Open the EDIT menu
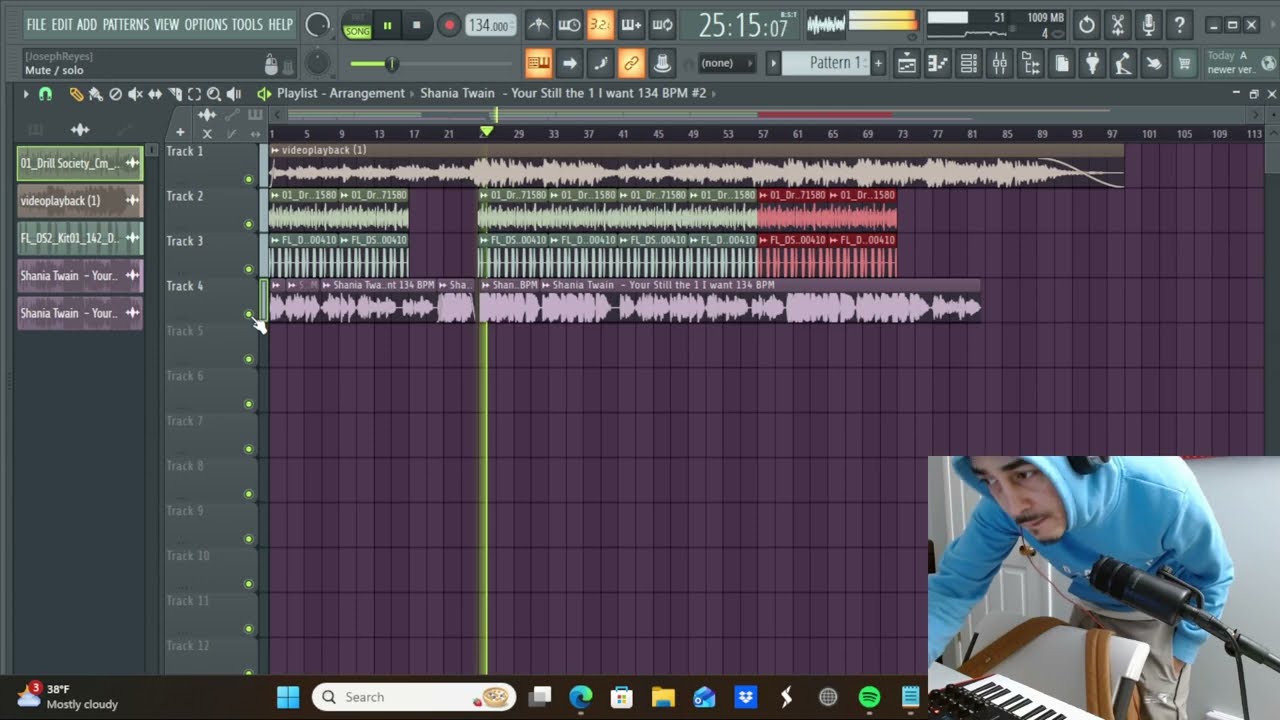This screenshot has width=1280, height=720. [62, 24]
